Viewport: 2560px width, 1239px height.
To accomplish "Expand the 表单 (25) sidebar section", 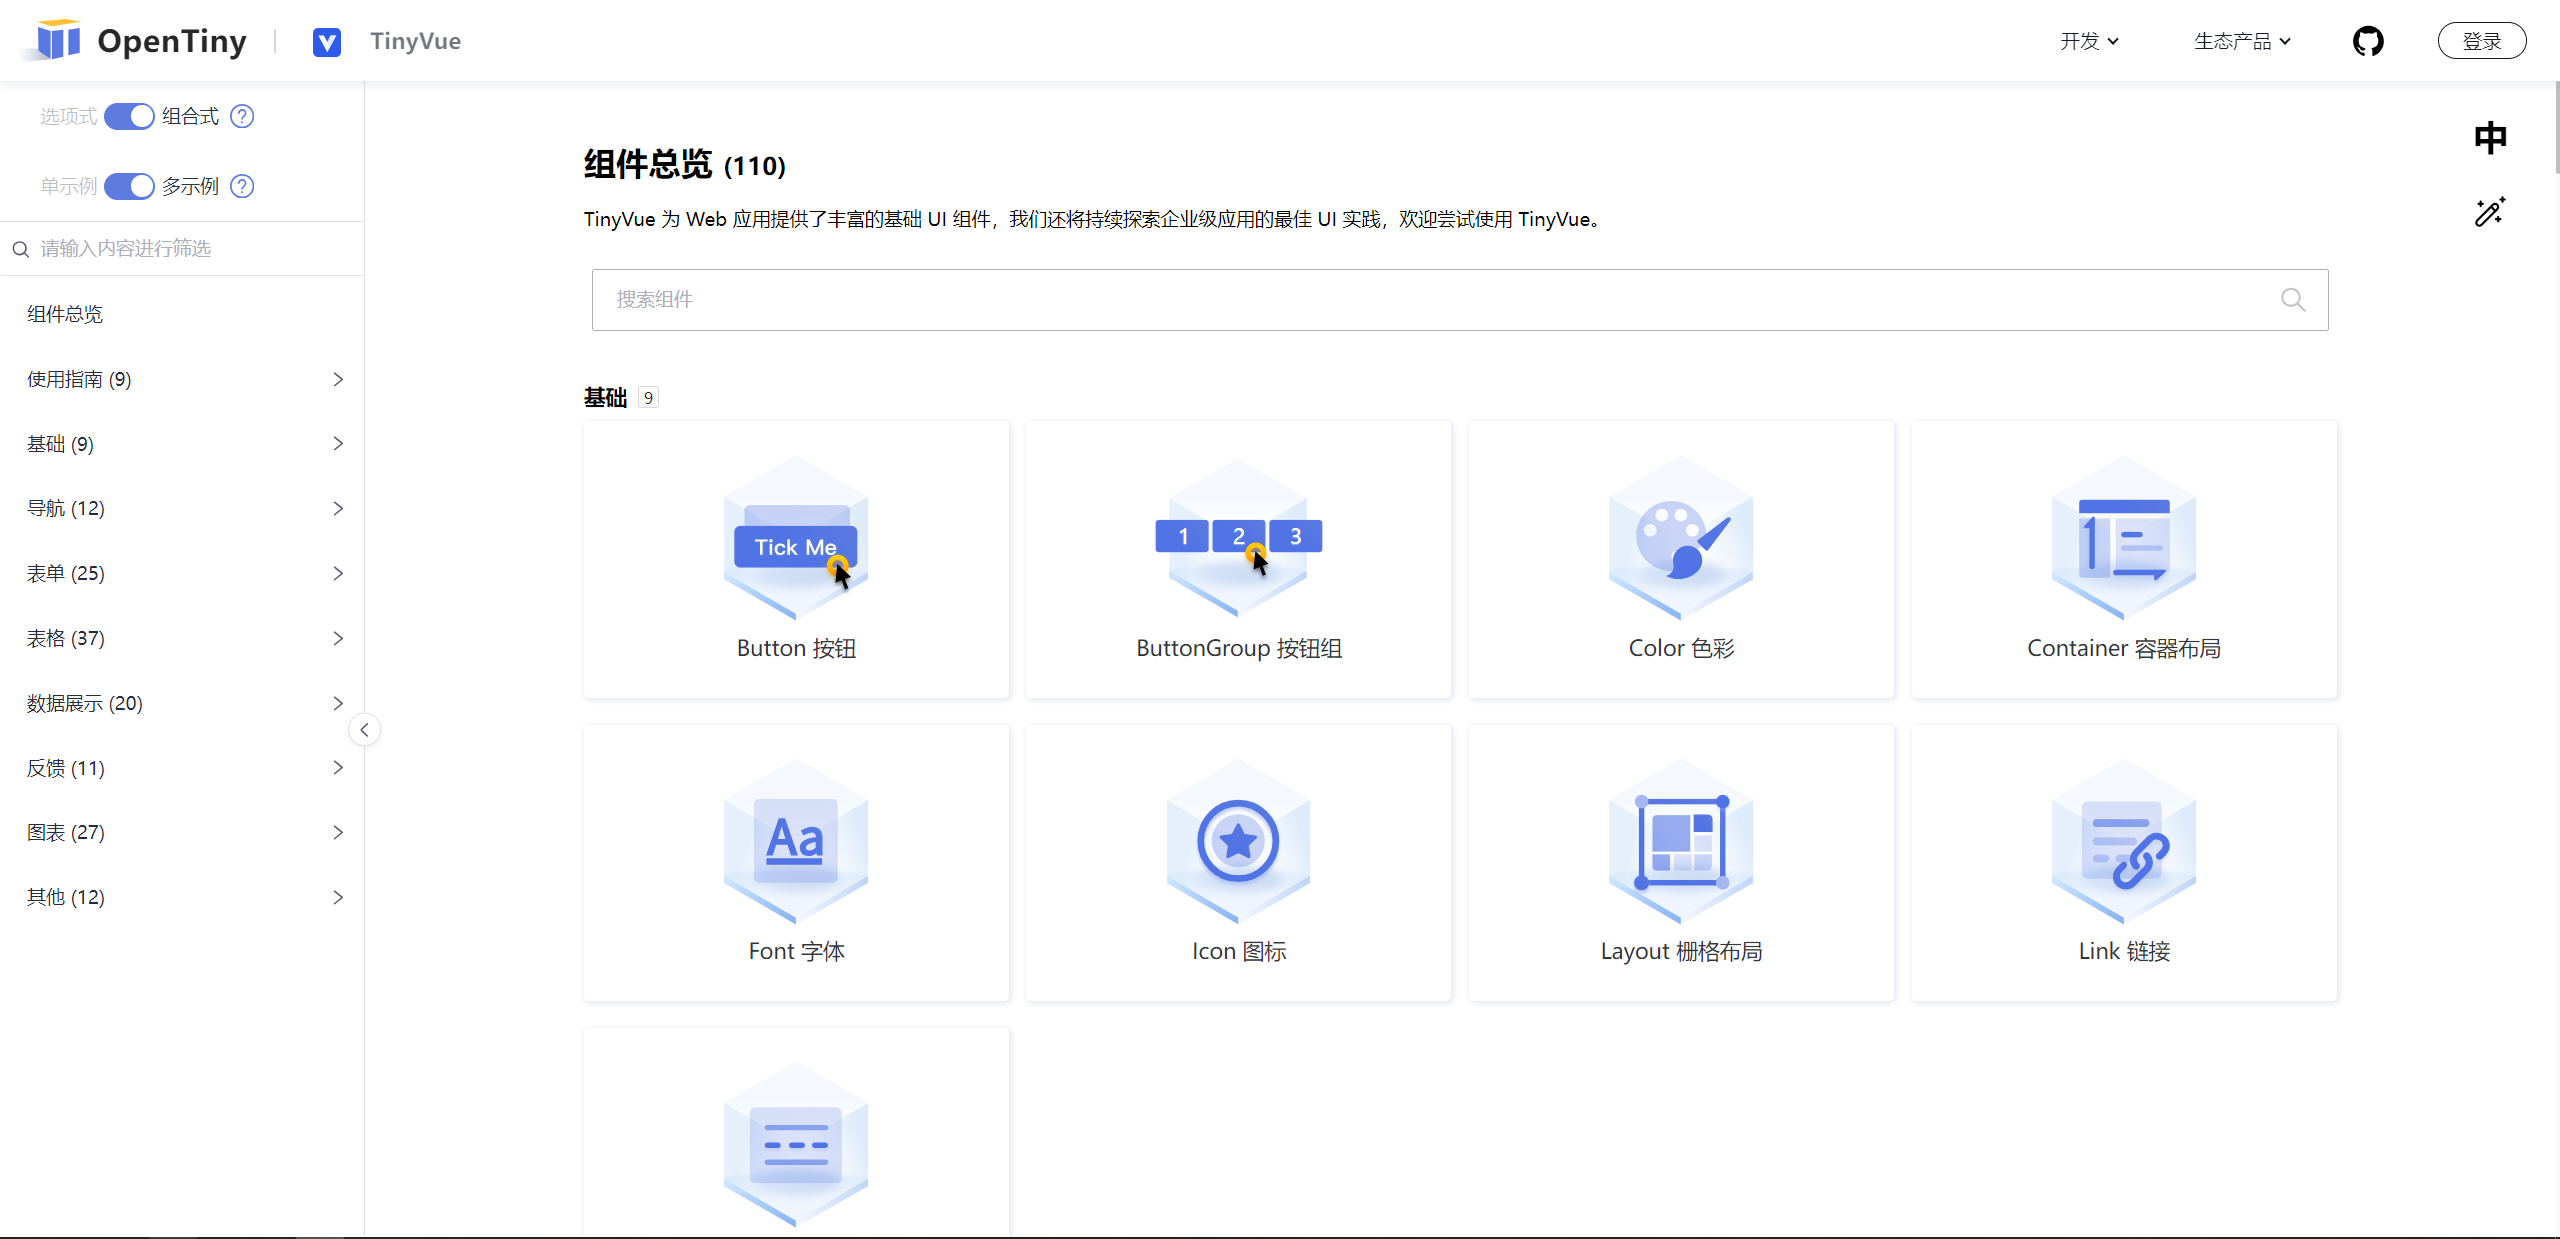I will [x=183, y=573].
